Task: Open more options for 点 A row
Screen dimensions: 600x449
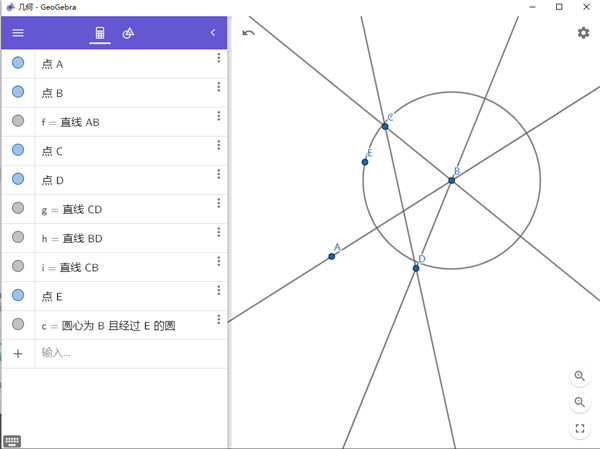Action: coord(218,58)
